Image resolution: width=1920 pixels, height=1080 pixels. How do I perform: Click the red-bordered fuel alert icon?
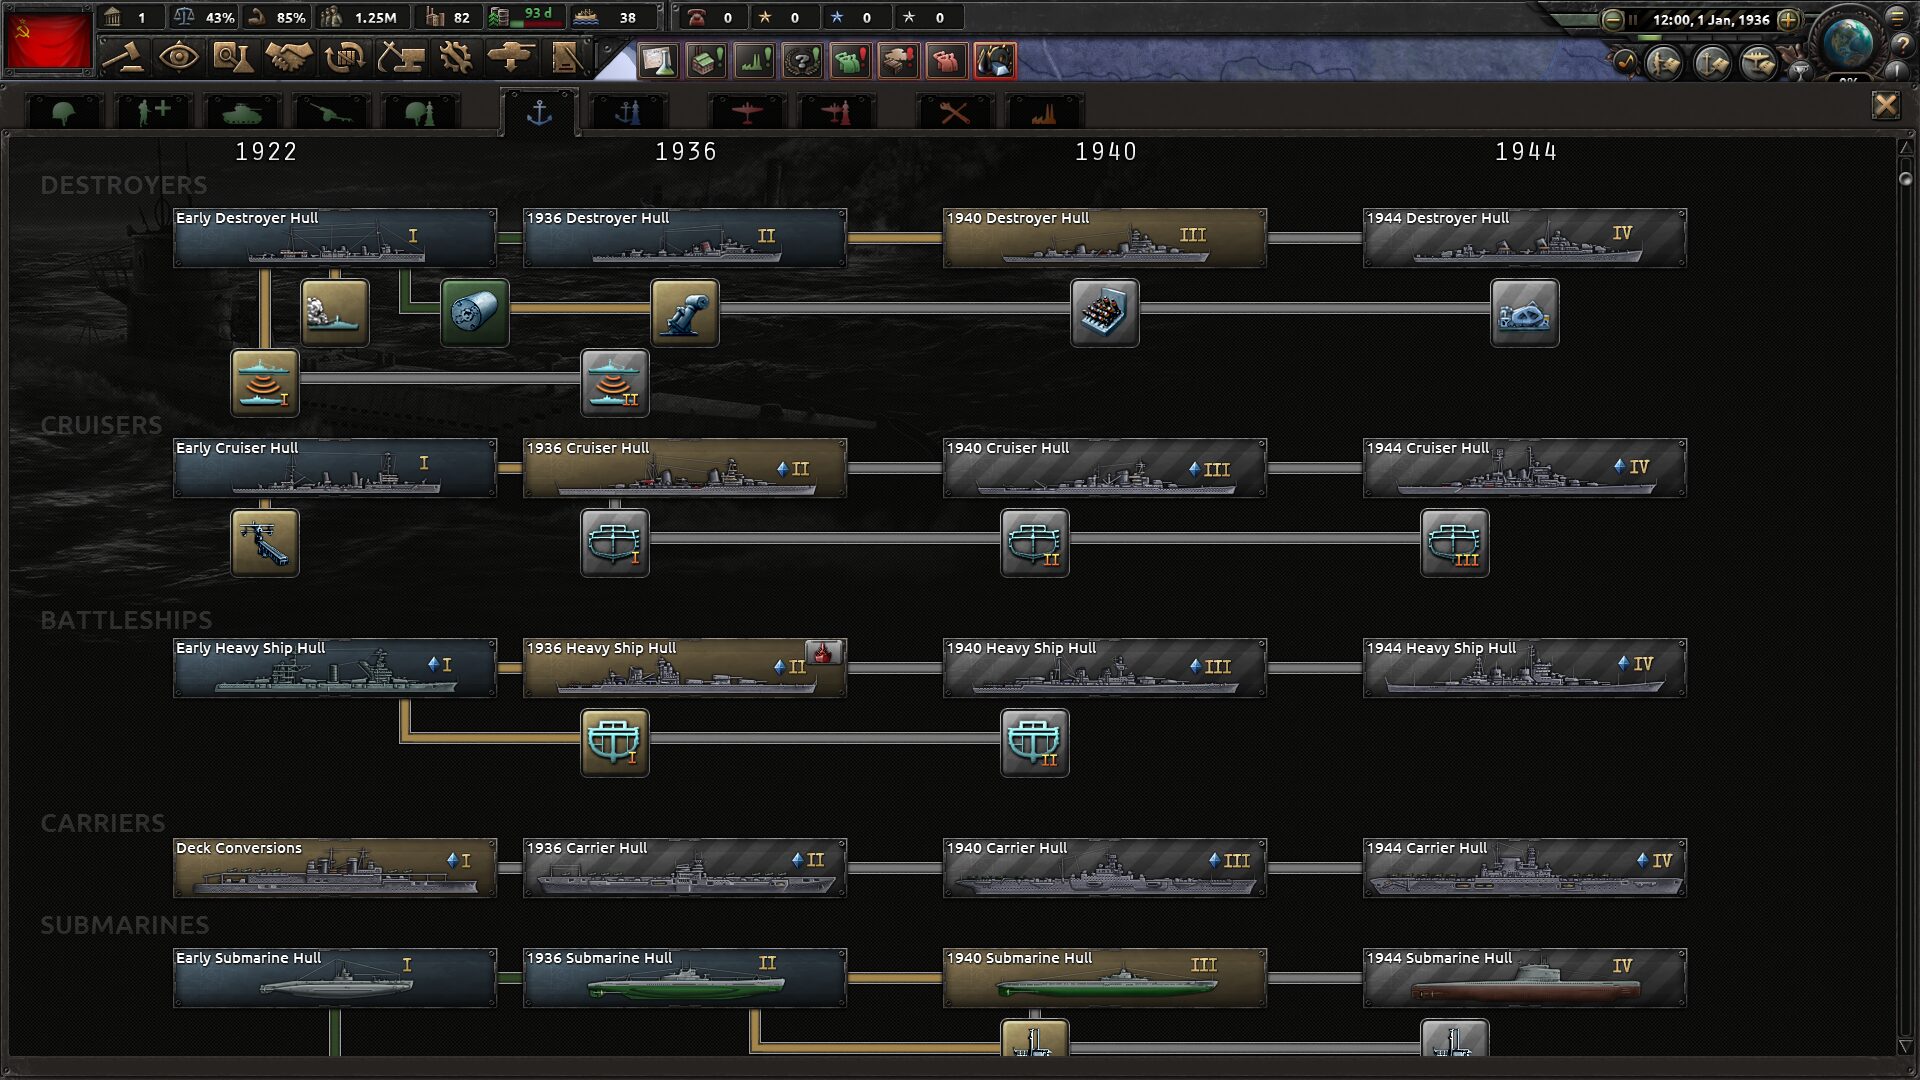[994, 60]
